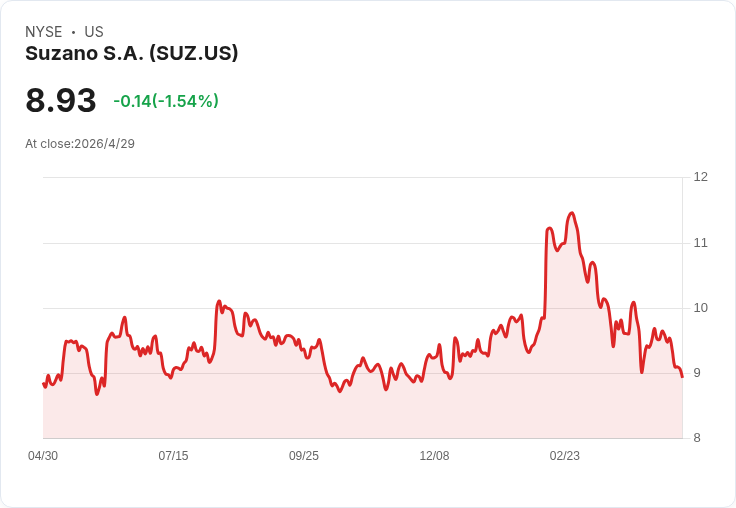Image resolution: width=736 pixels, height=508 pixels.
Task: Click the US market label
Action: [x=94, y=32]
